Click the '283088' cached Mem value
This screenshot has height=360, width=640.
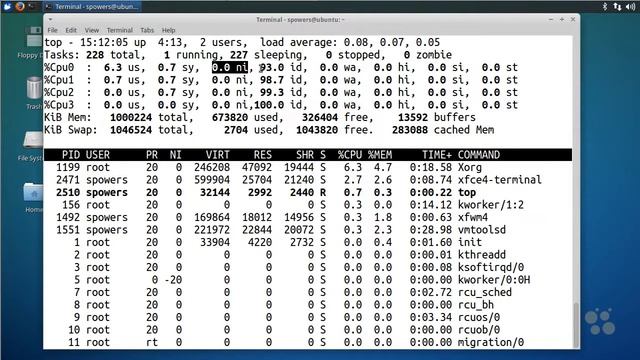coord(410,130)
